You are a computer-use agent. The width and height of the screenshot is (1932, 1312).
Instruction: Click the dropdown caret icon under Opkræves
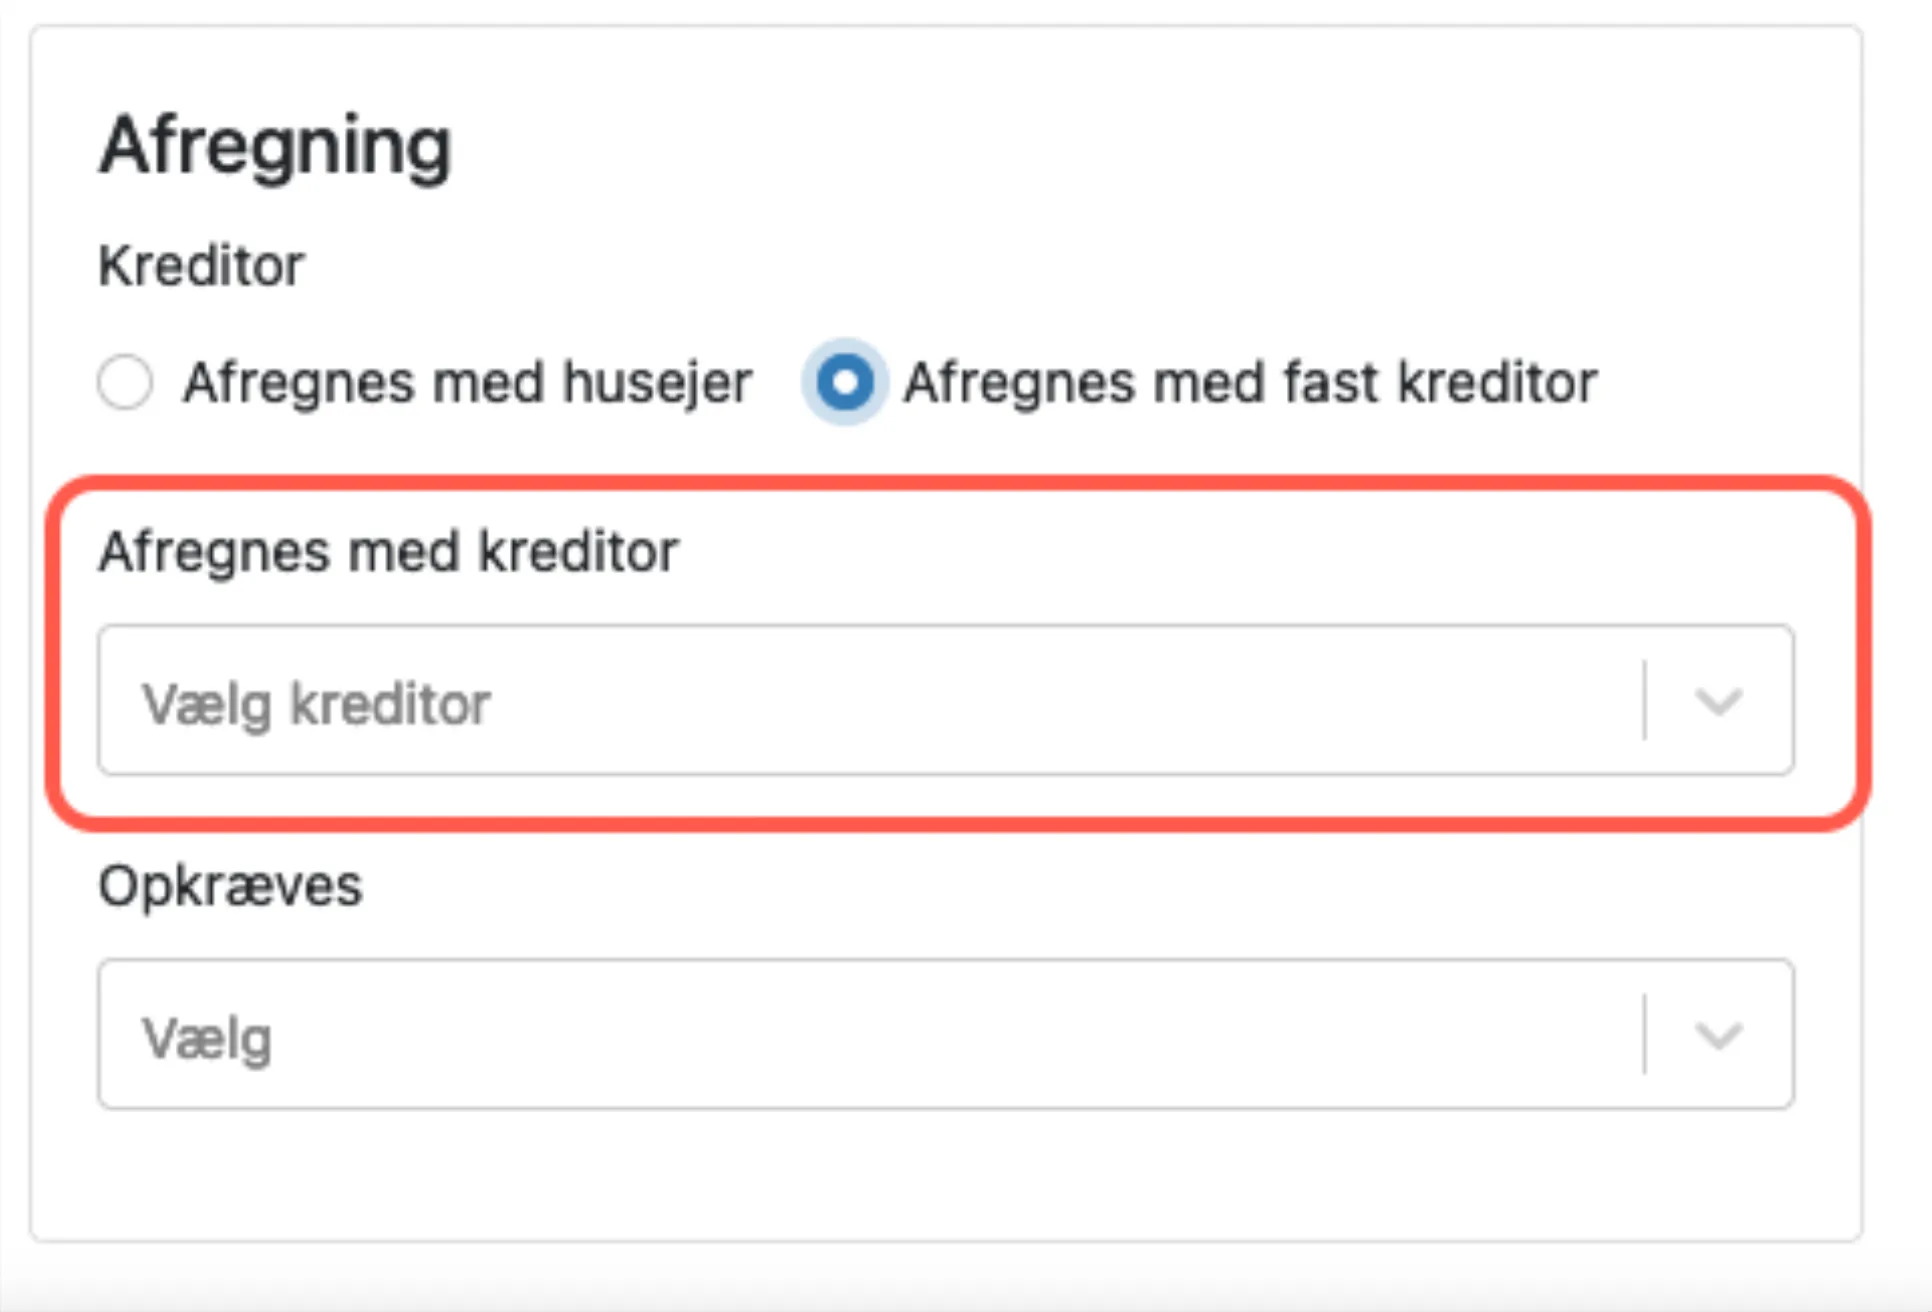[1718, 1037]
